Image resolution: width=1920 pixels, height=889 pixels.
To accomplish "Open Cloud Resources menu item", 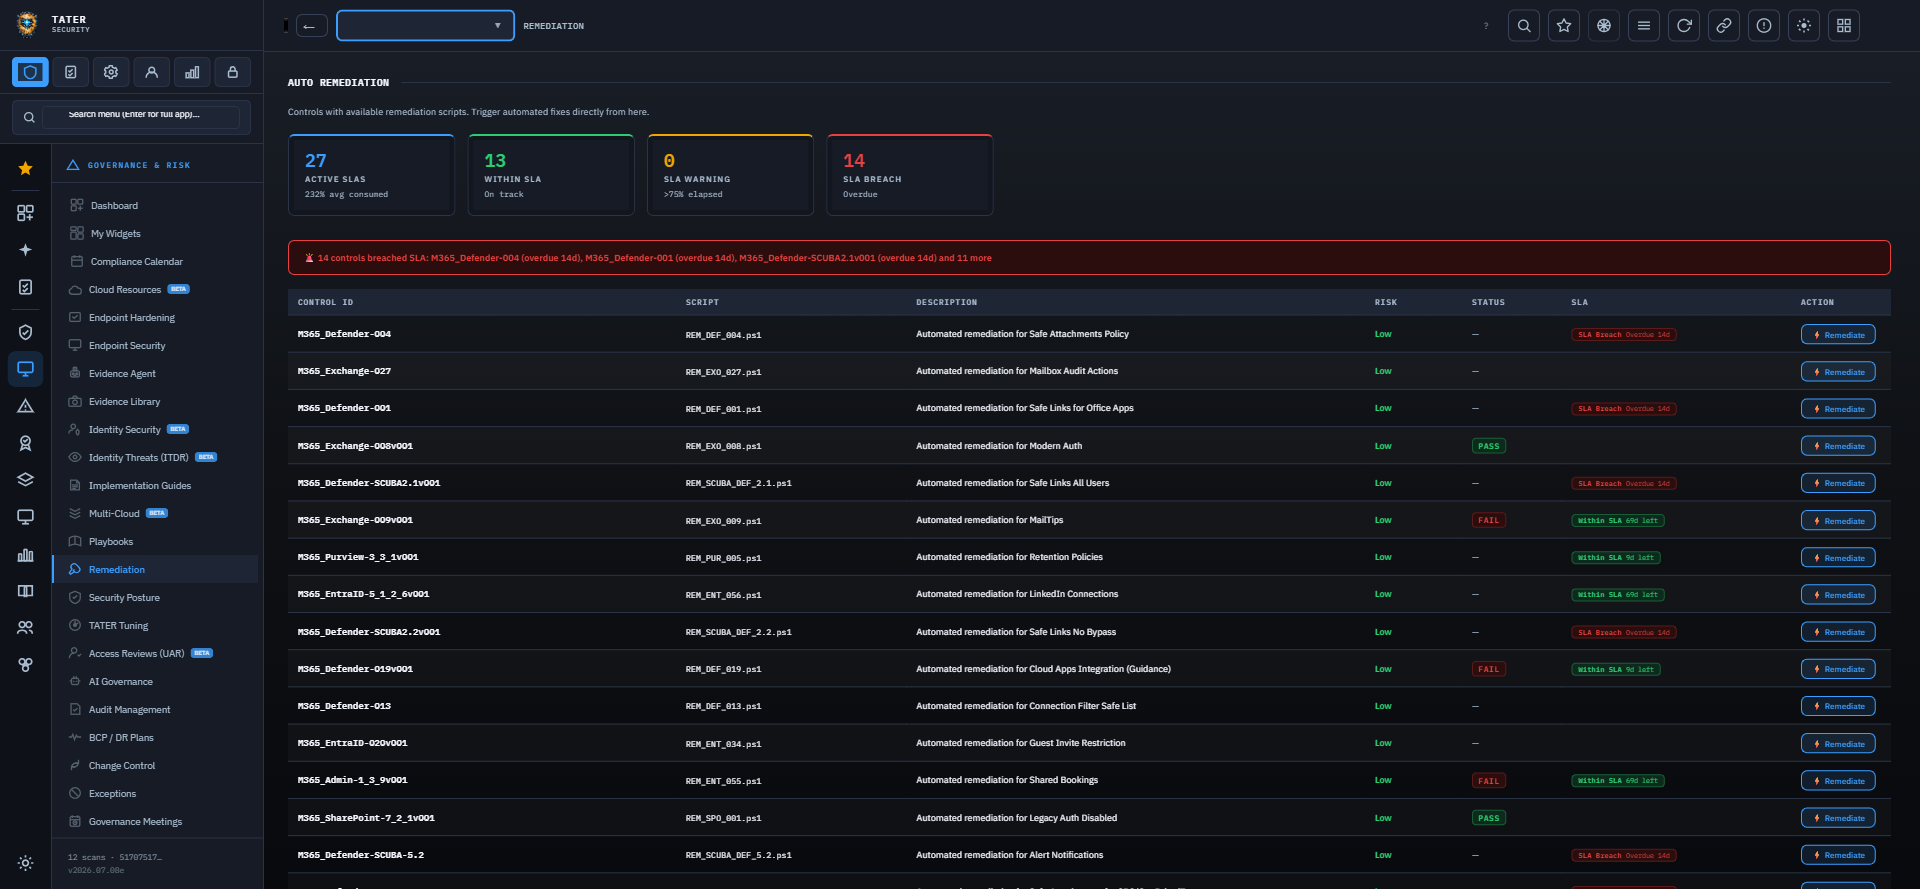I will [x=155, y=289].
